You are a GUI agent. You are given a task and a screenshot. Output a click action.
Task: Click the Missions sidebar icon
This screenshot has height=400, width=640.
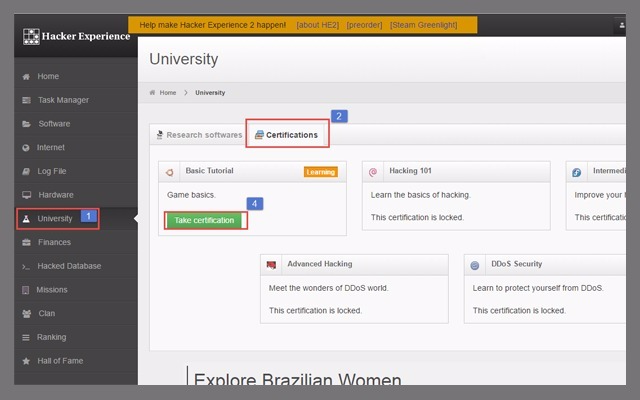[x=26, y=290]
